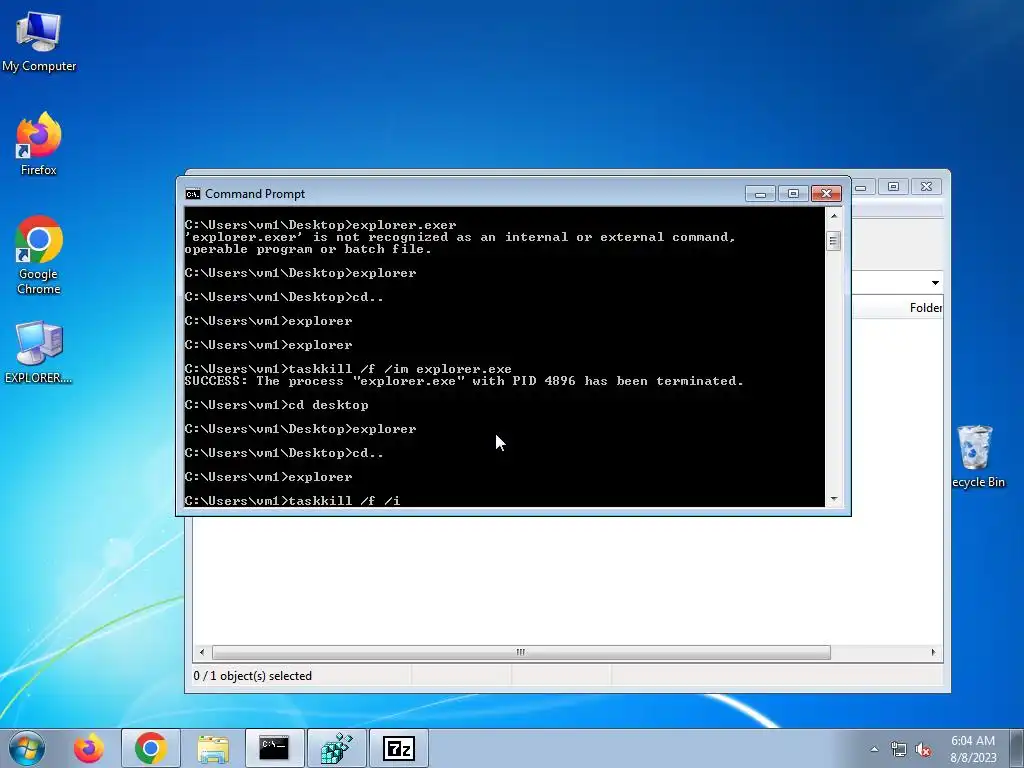The width and height of the screenshot is (1024, 768).
Task: Click the Folder column header in background window
Action: pos(925,308)
